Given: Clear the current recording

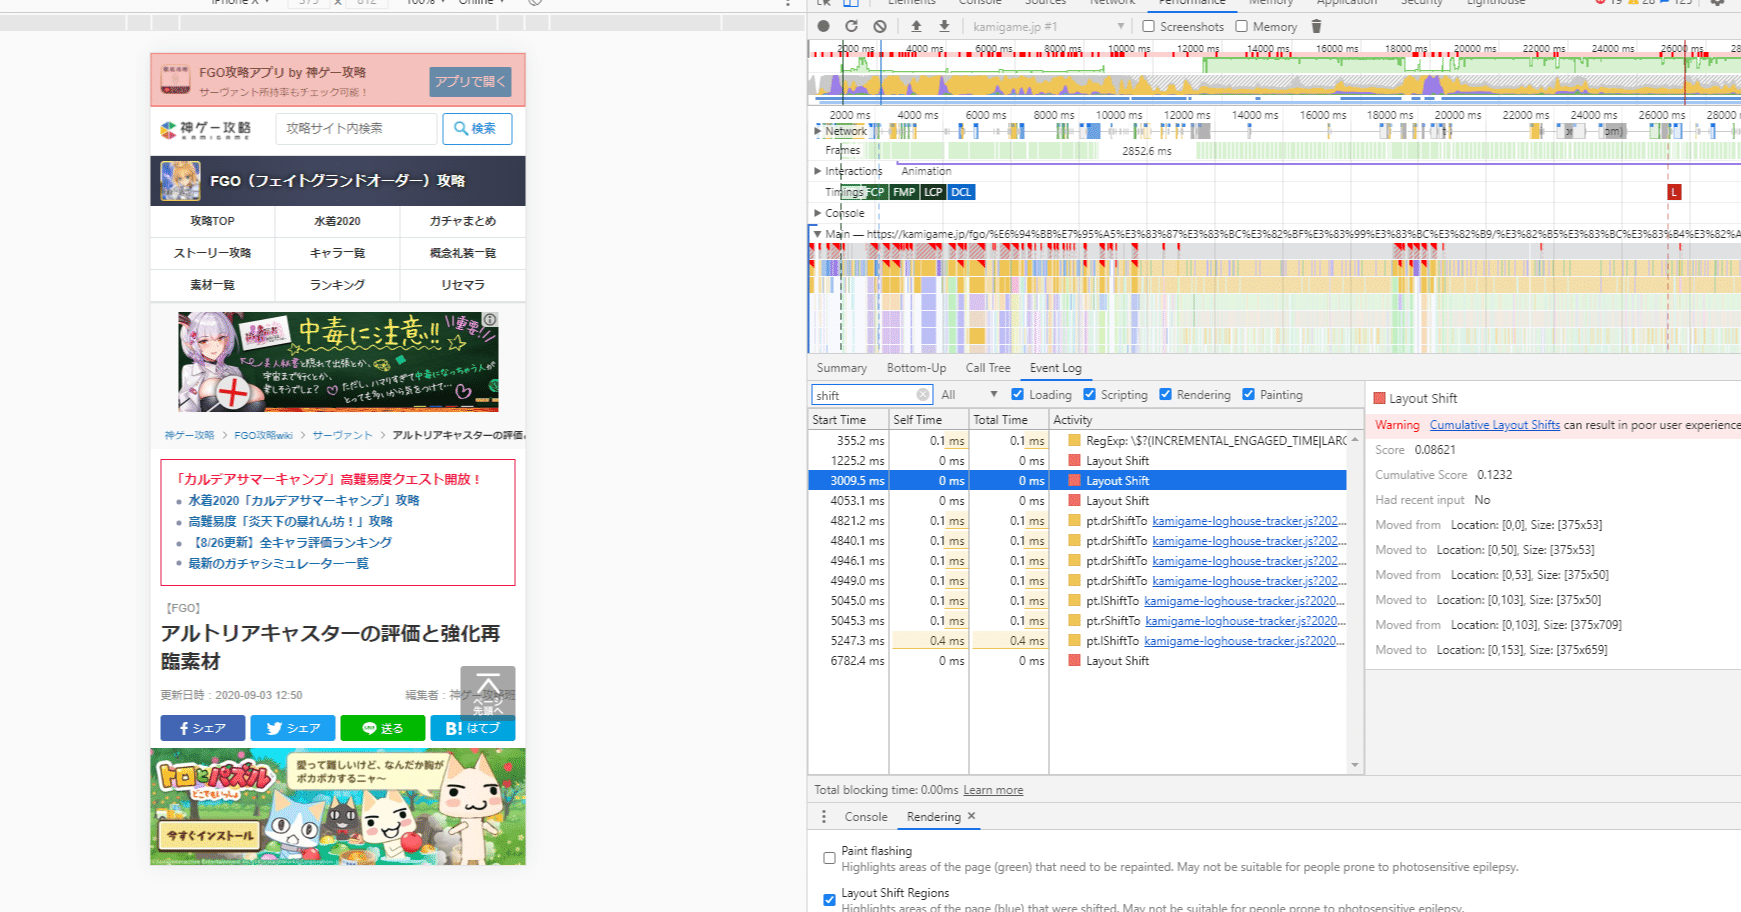Looking at the screenshot, I should click(x=879, y=26).
